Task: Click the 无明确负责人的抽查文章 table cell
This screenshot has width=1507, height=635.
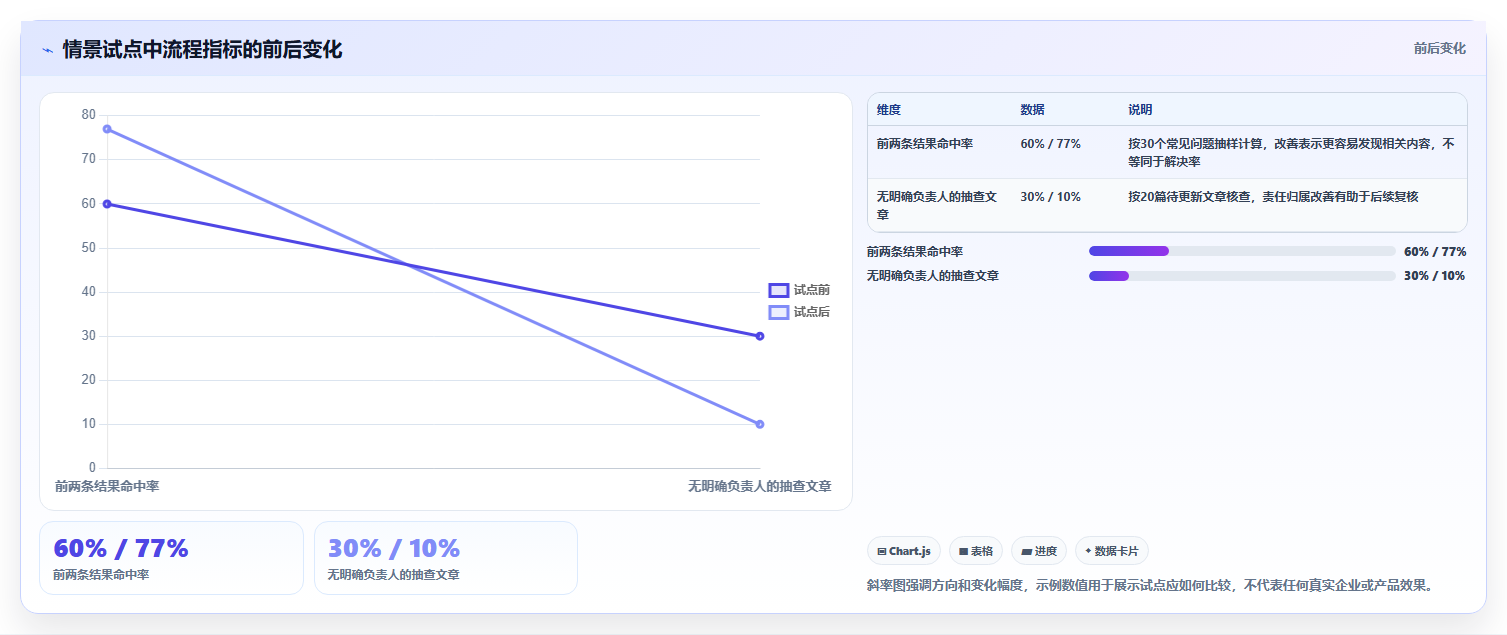Action: click(x=937, y=205)
